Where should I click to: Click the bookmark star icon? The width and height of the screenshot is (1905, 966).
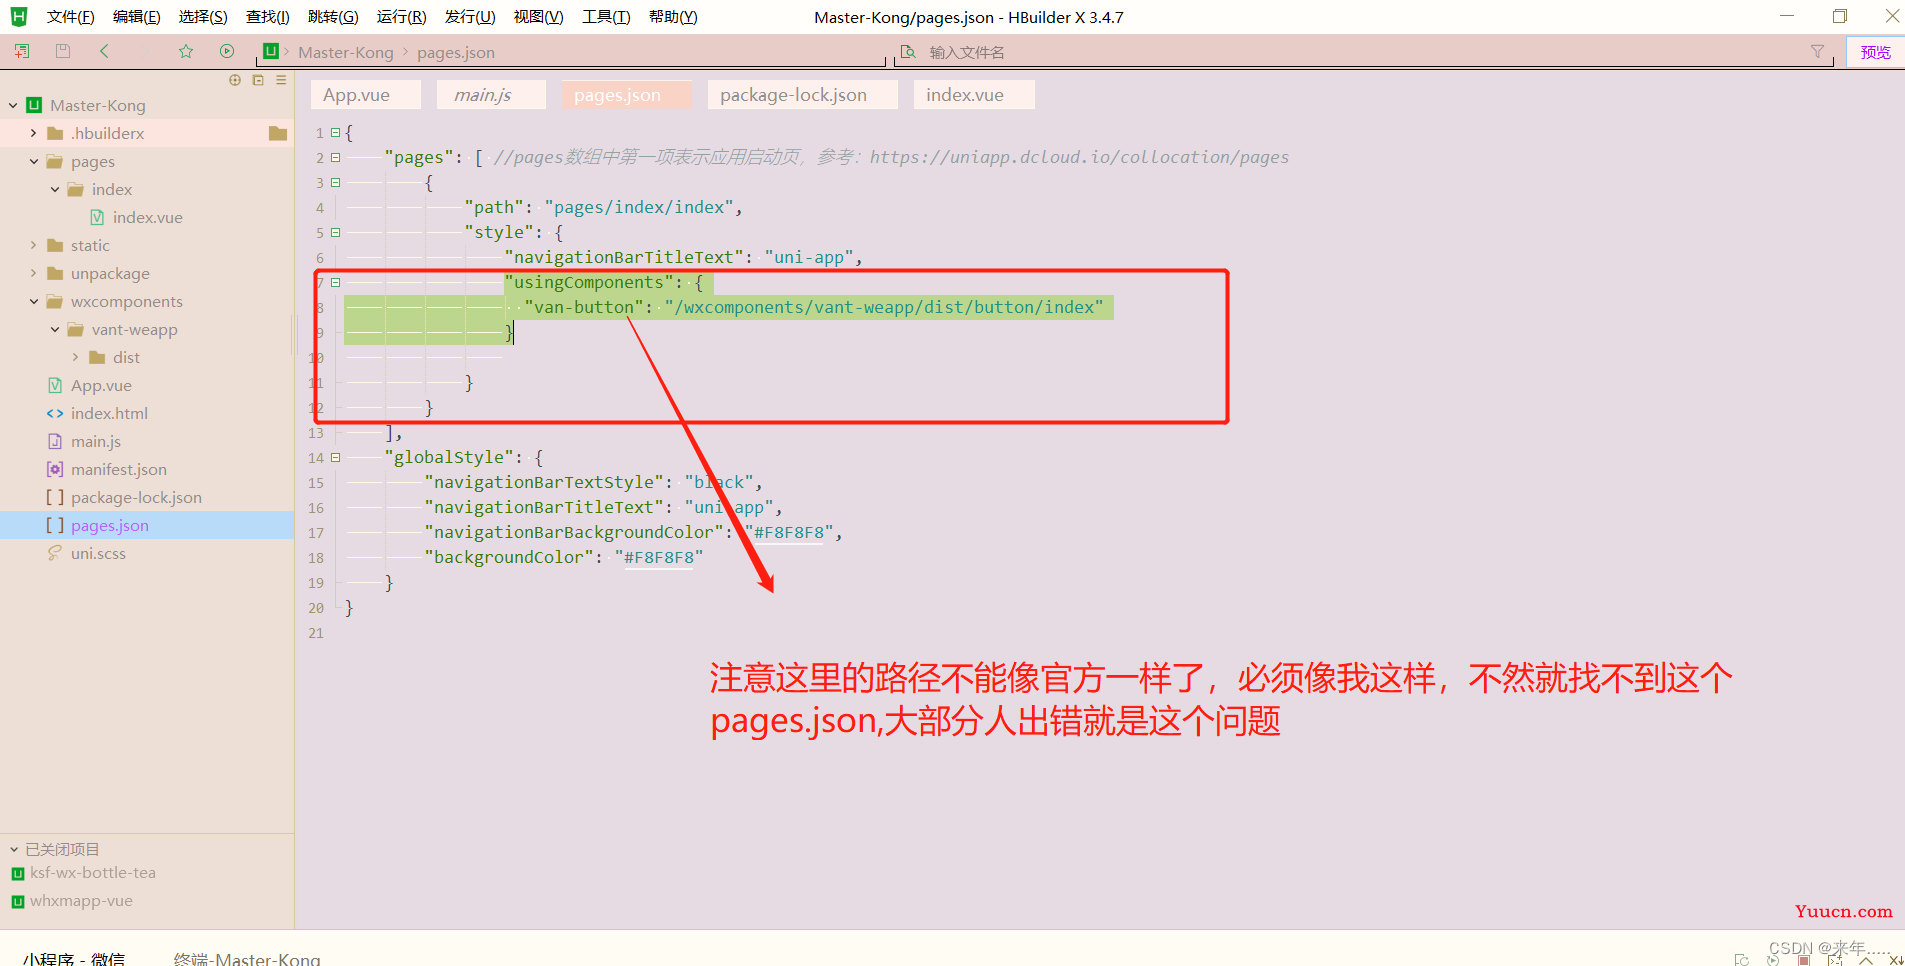[186, 51]
